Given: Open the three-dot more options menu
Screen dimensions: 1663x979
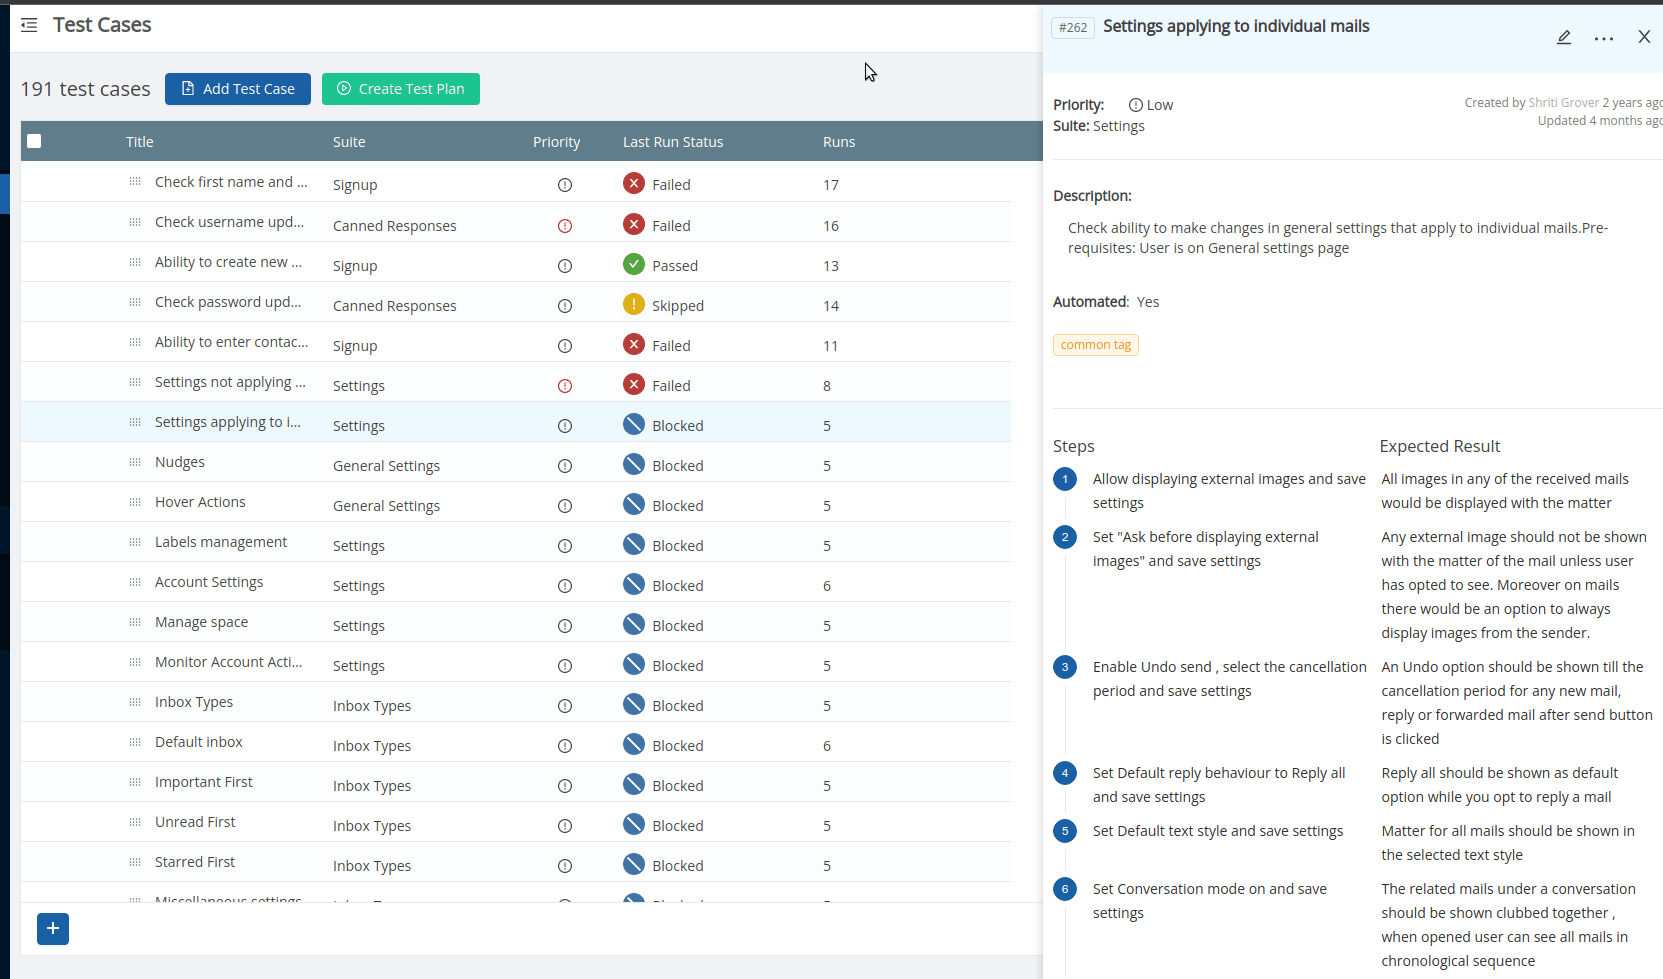Looking at the screenshot, I should [x=1604, y=38].
